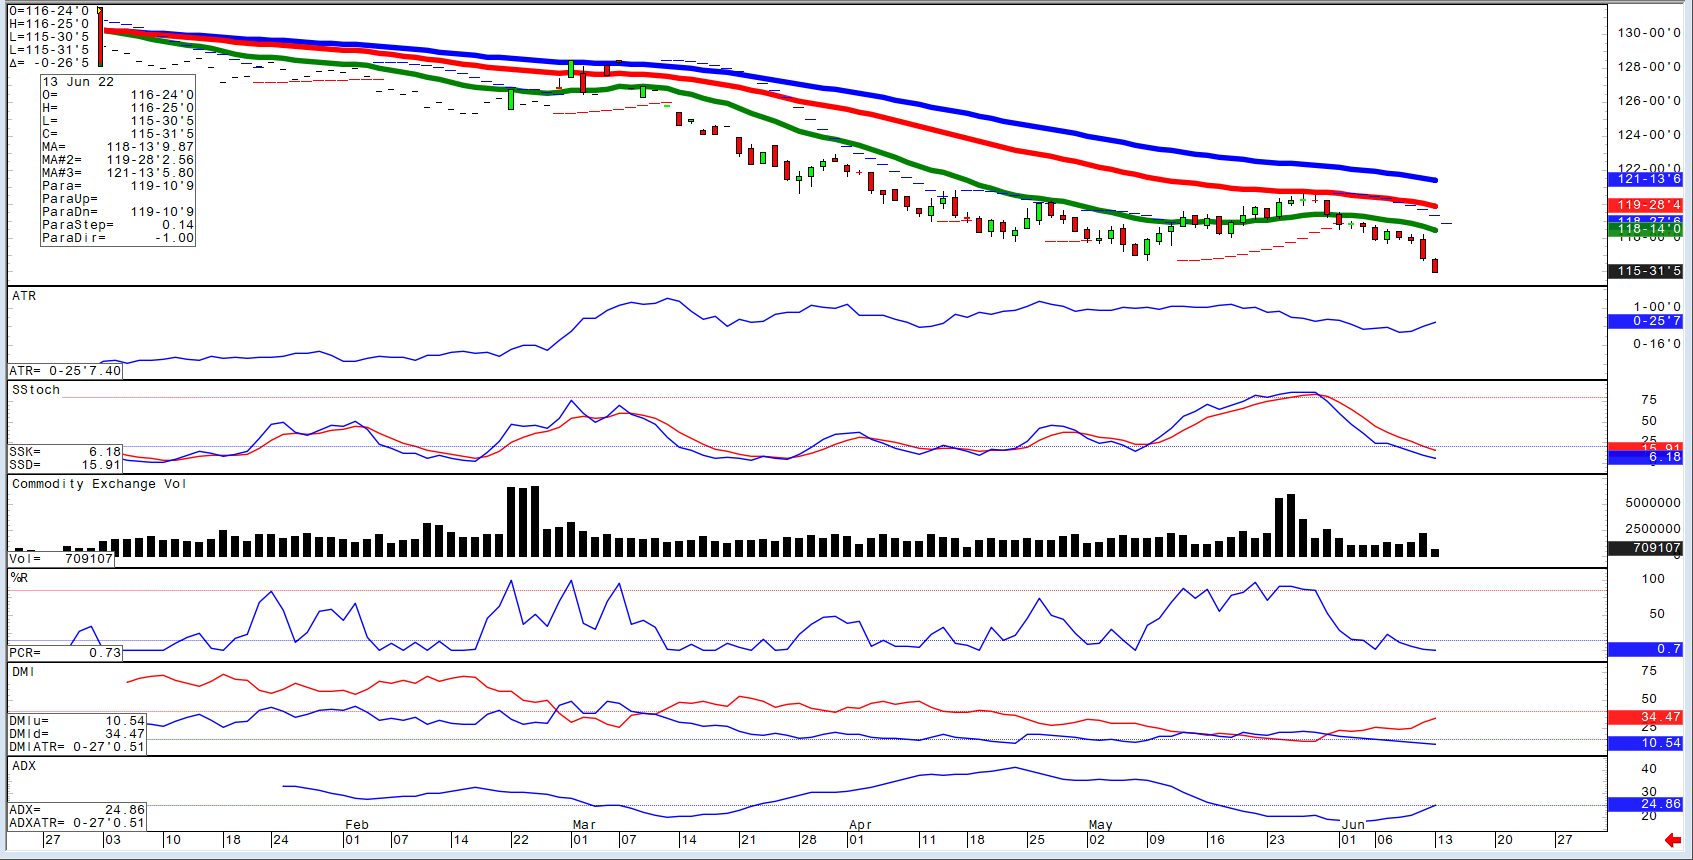
Task: Click the 126-00'0 price axis label
Action: pyautogui.click(x=1649, y=101)
